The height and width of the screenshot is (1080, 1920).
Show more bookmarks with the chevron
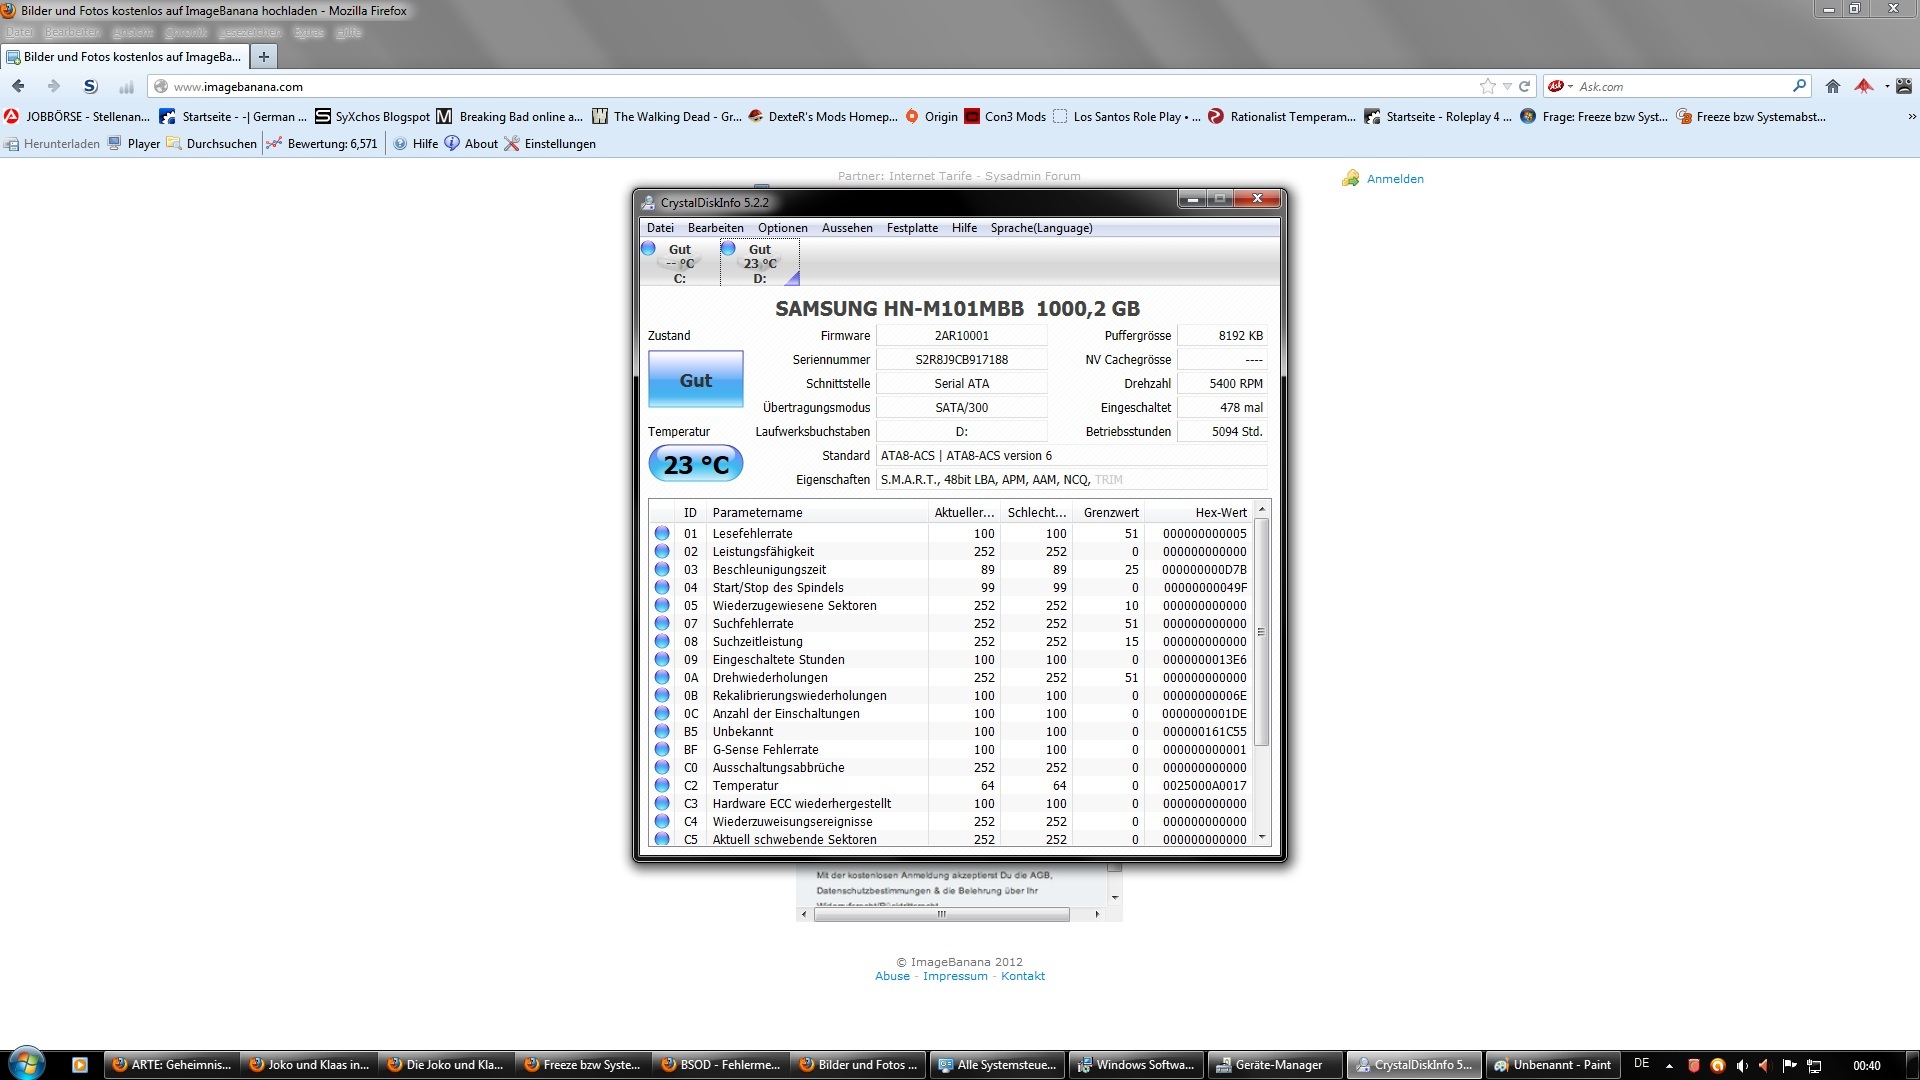tap(1911, 117)
